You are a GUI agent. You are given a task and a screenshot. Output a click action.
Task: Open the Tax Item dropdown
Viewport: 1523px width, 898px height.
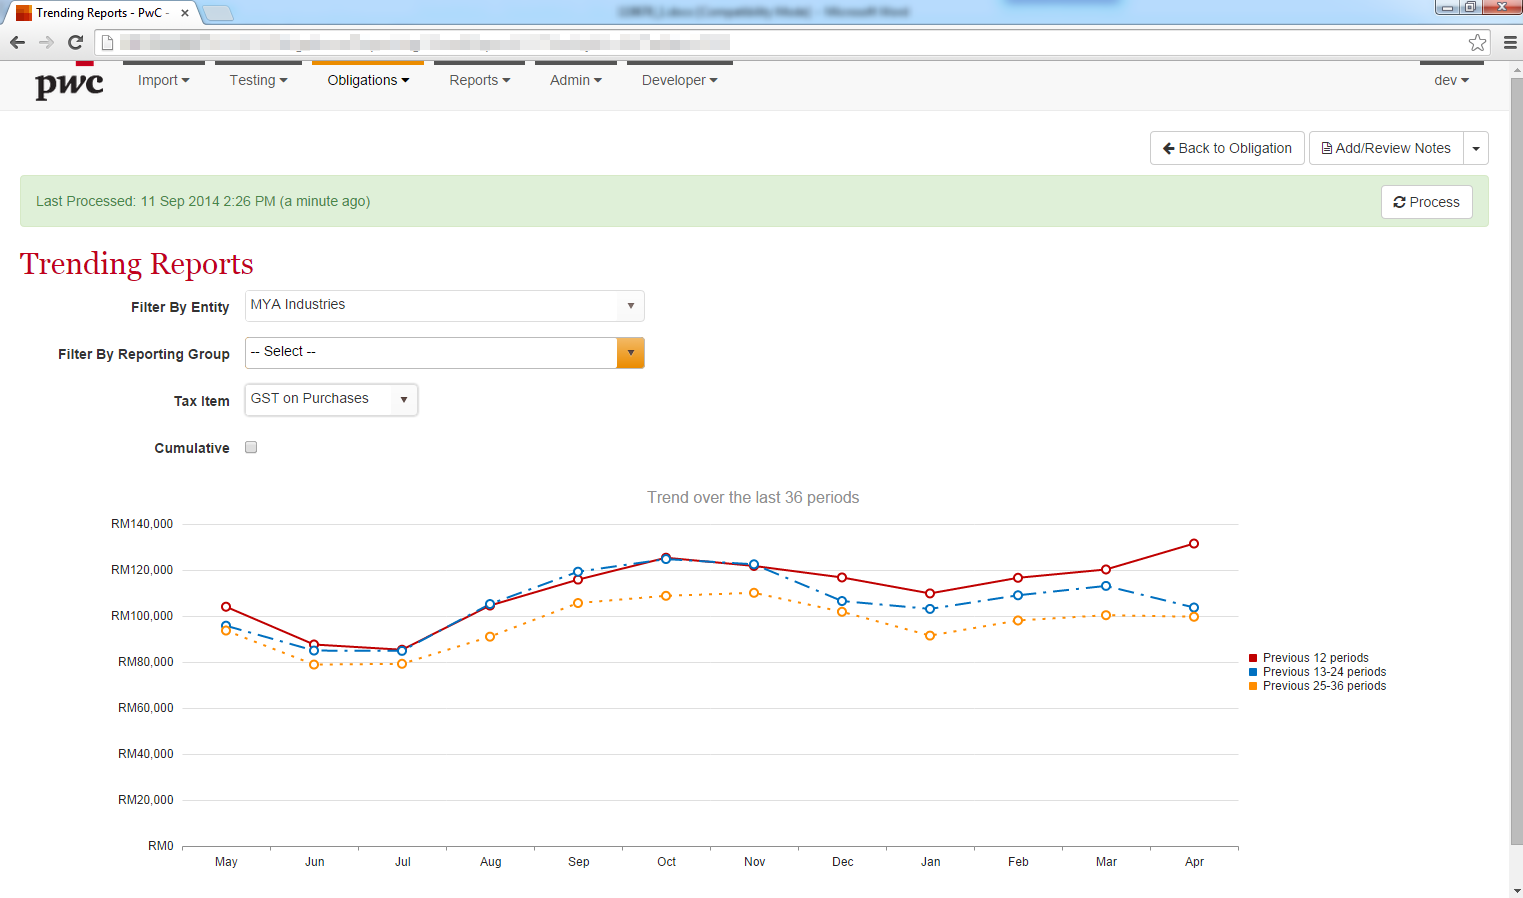[x=331, y=399]
